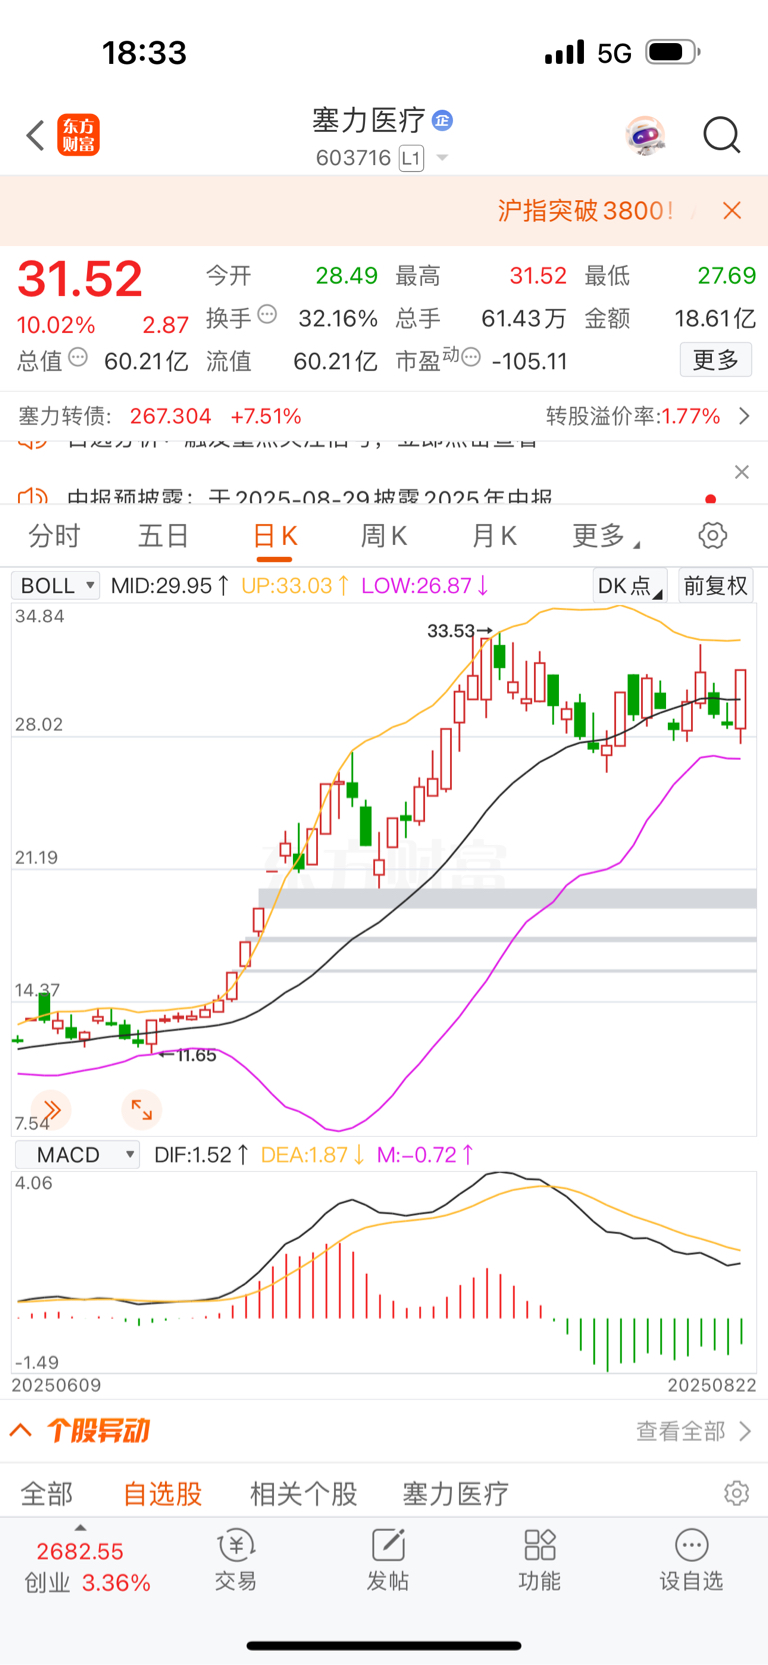This screenshot has height=1665, width=768.
Task: Open the 交易 trade icon
Action: 236,1560
